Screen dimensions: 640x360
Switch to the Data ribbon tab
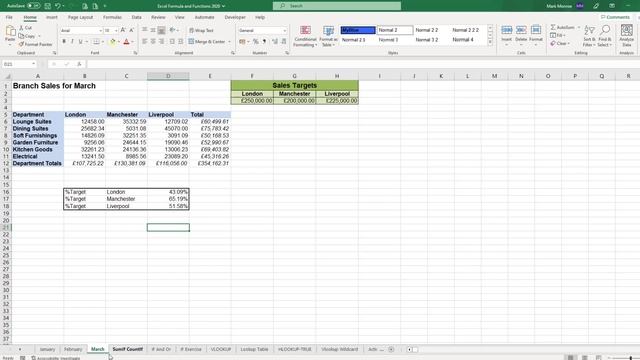pos(136,17)
